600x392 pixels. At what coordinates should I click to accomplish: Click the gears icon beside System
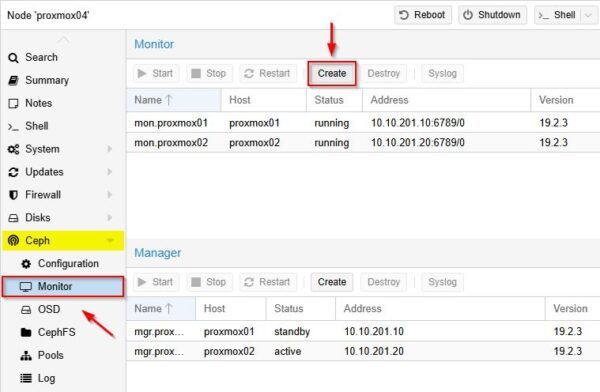[13, 149]
